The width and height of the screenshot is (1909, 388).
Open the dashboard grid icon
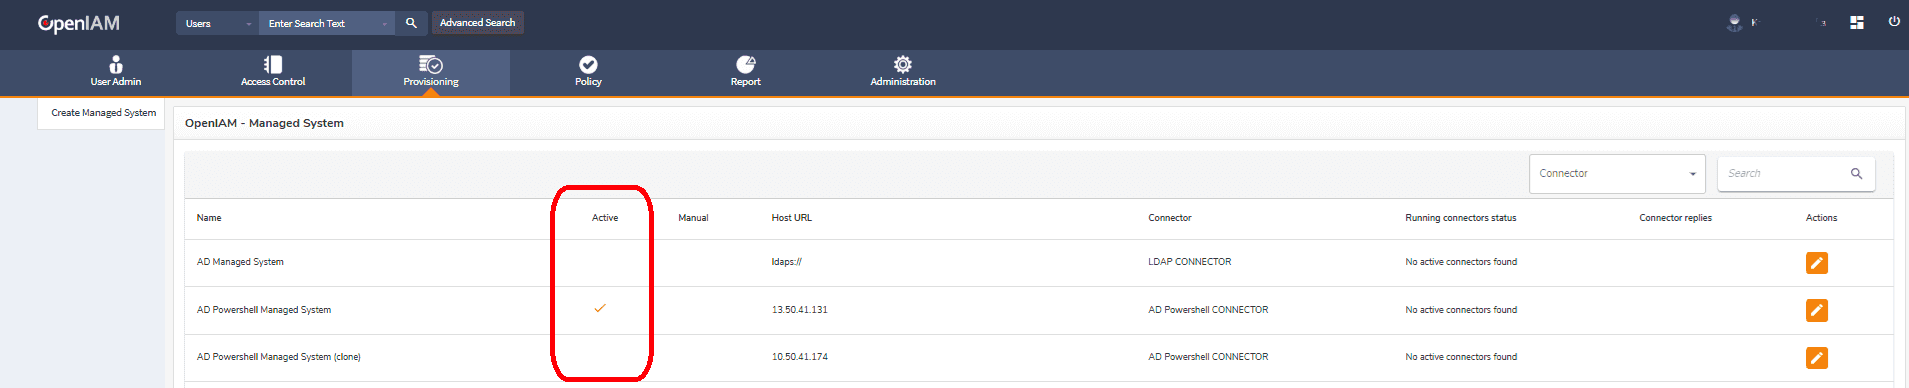(1857, 22)
